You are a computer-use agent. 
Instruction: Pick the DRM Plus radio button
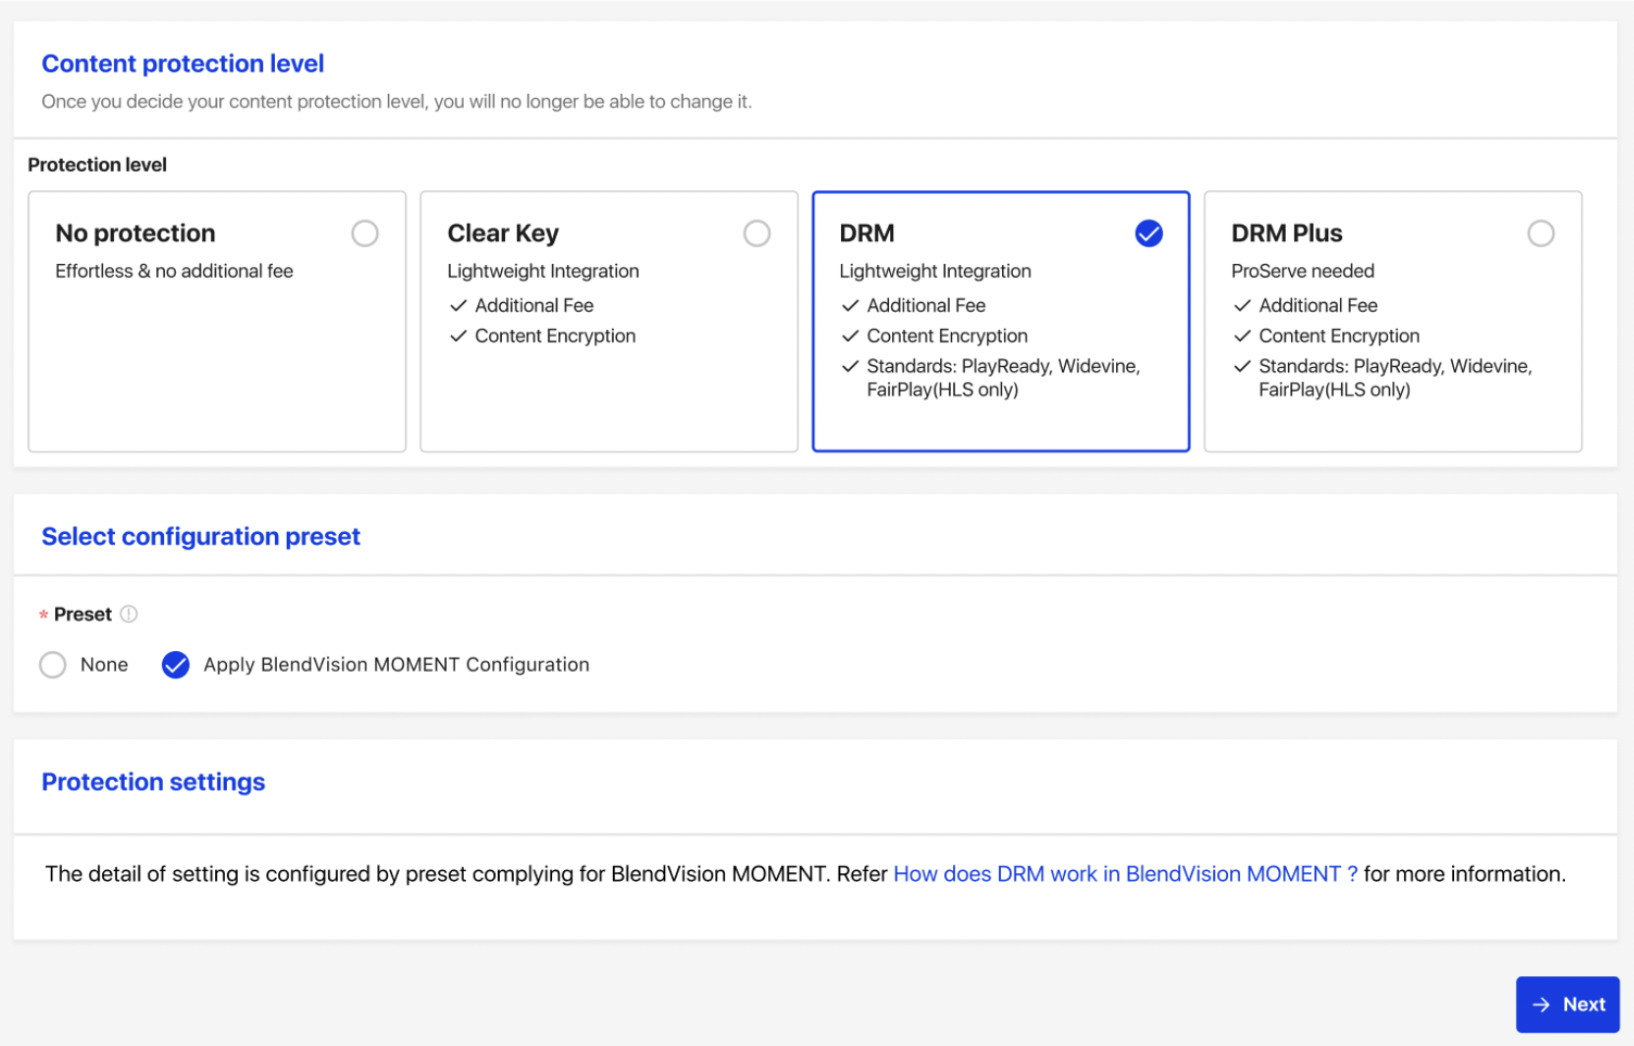pos(1541,234)
